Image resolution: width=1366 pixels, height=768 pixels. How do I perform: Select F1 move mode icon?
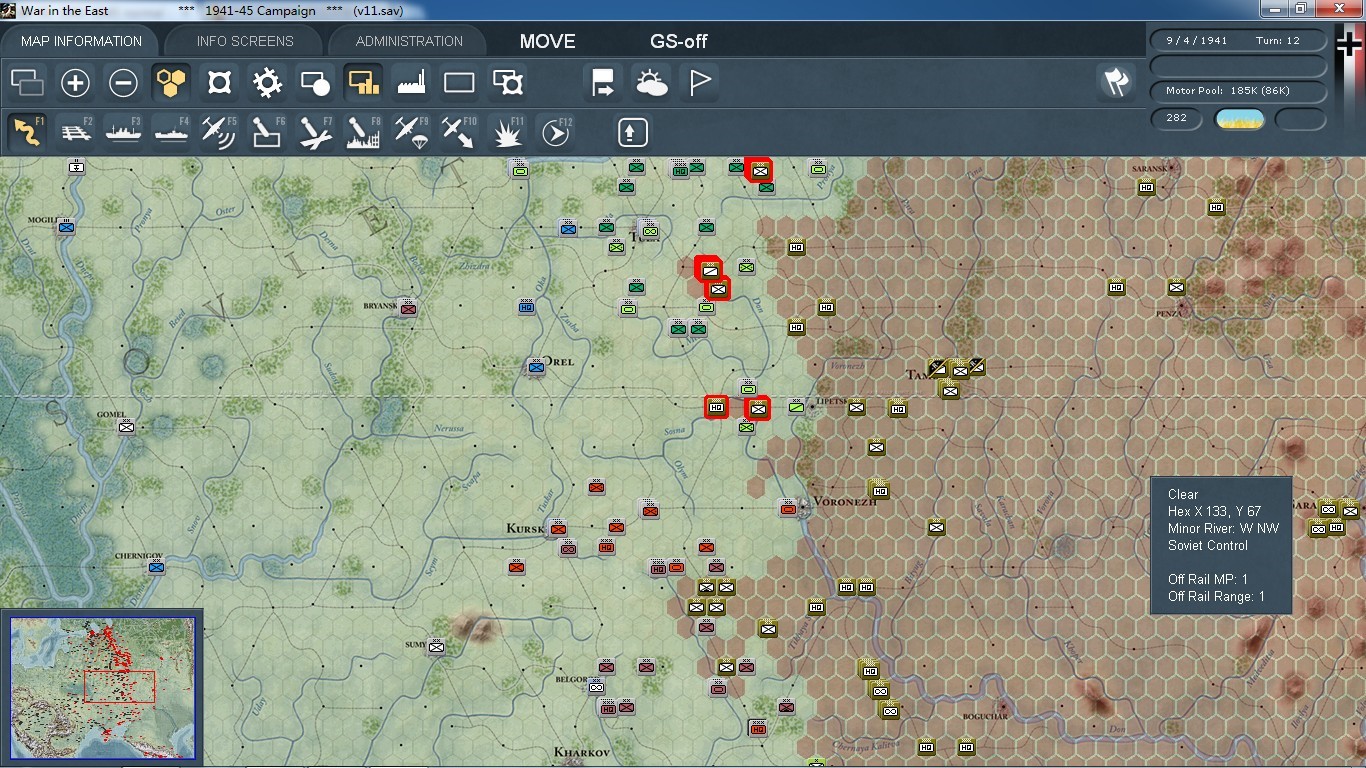[x=27, y=132]
